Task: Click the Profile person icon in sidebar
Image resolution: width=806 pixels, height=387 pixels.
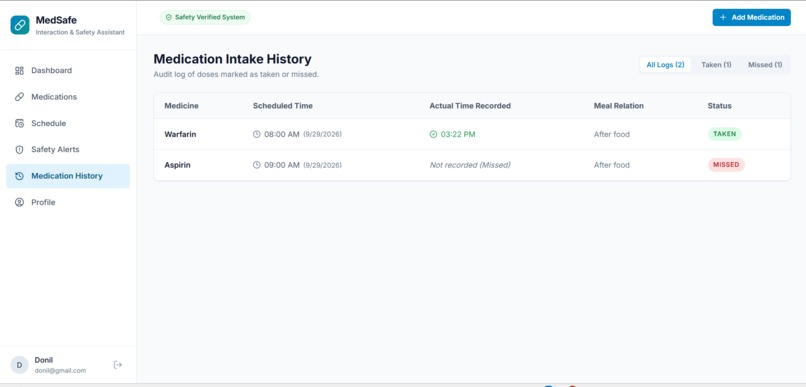Action: click(19, 202)
